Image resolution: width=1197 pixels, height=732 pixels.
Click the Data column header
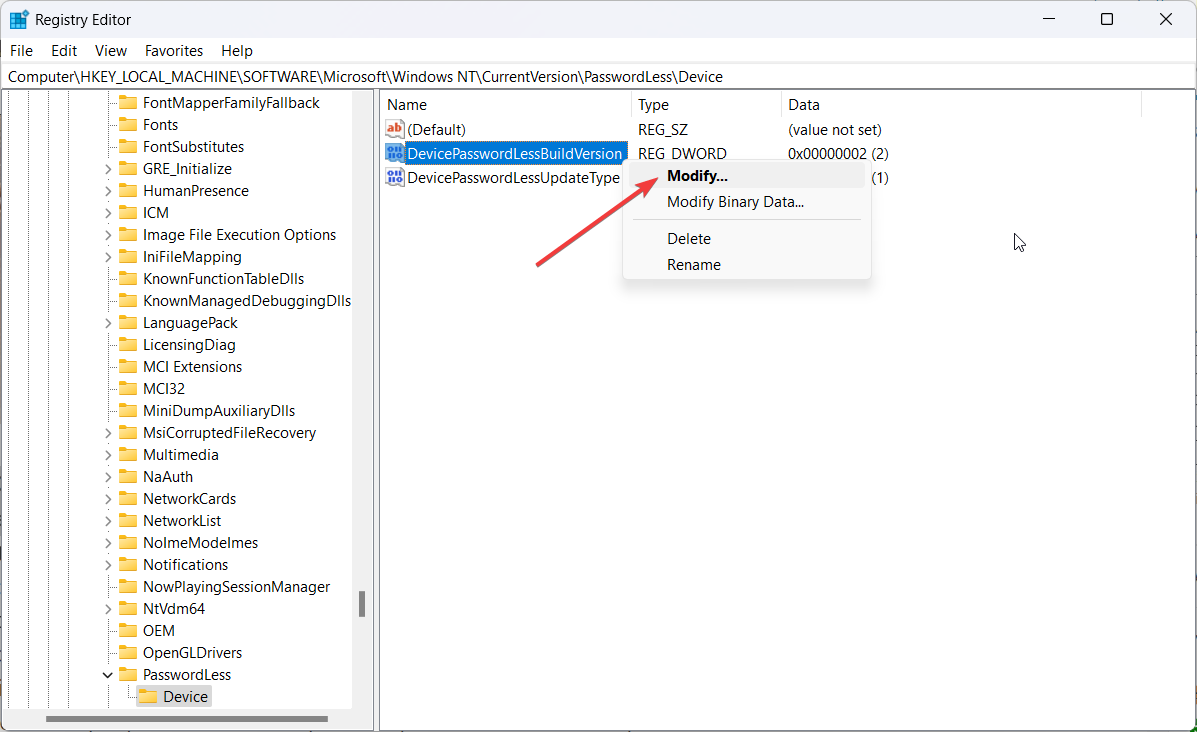[x=961, y=105]
